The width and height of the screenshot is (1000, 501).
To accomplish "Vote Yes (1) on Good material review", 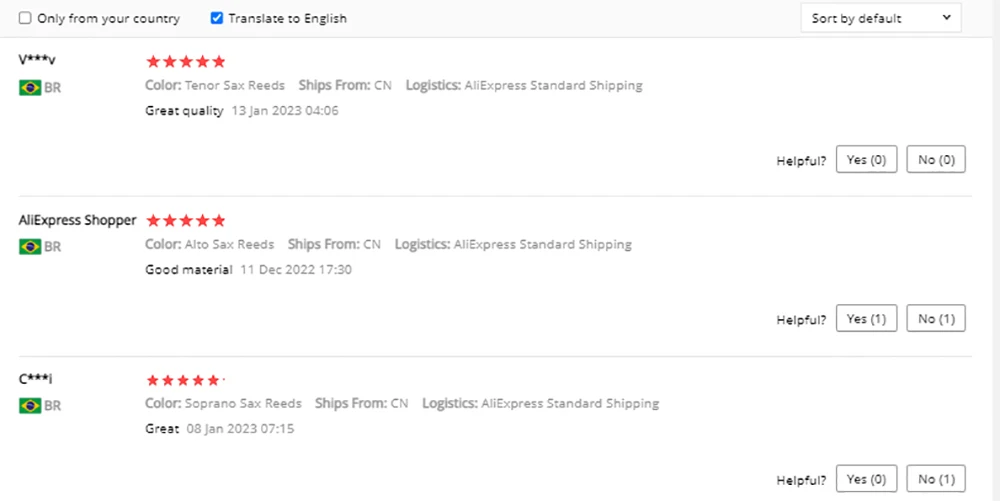I will [866, 319].
